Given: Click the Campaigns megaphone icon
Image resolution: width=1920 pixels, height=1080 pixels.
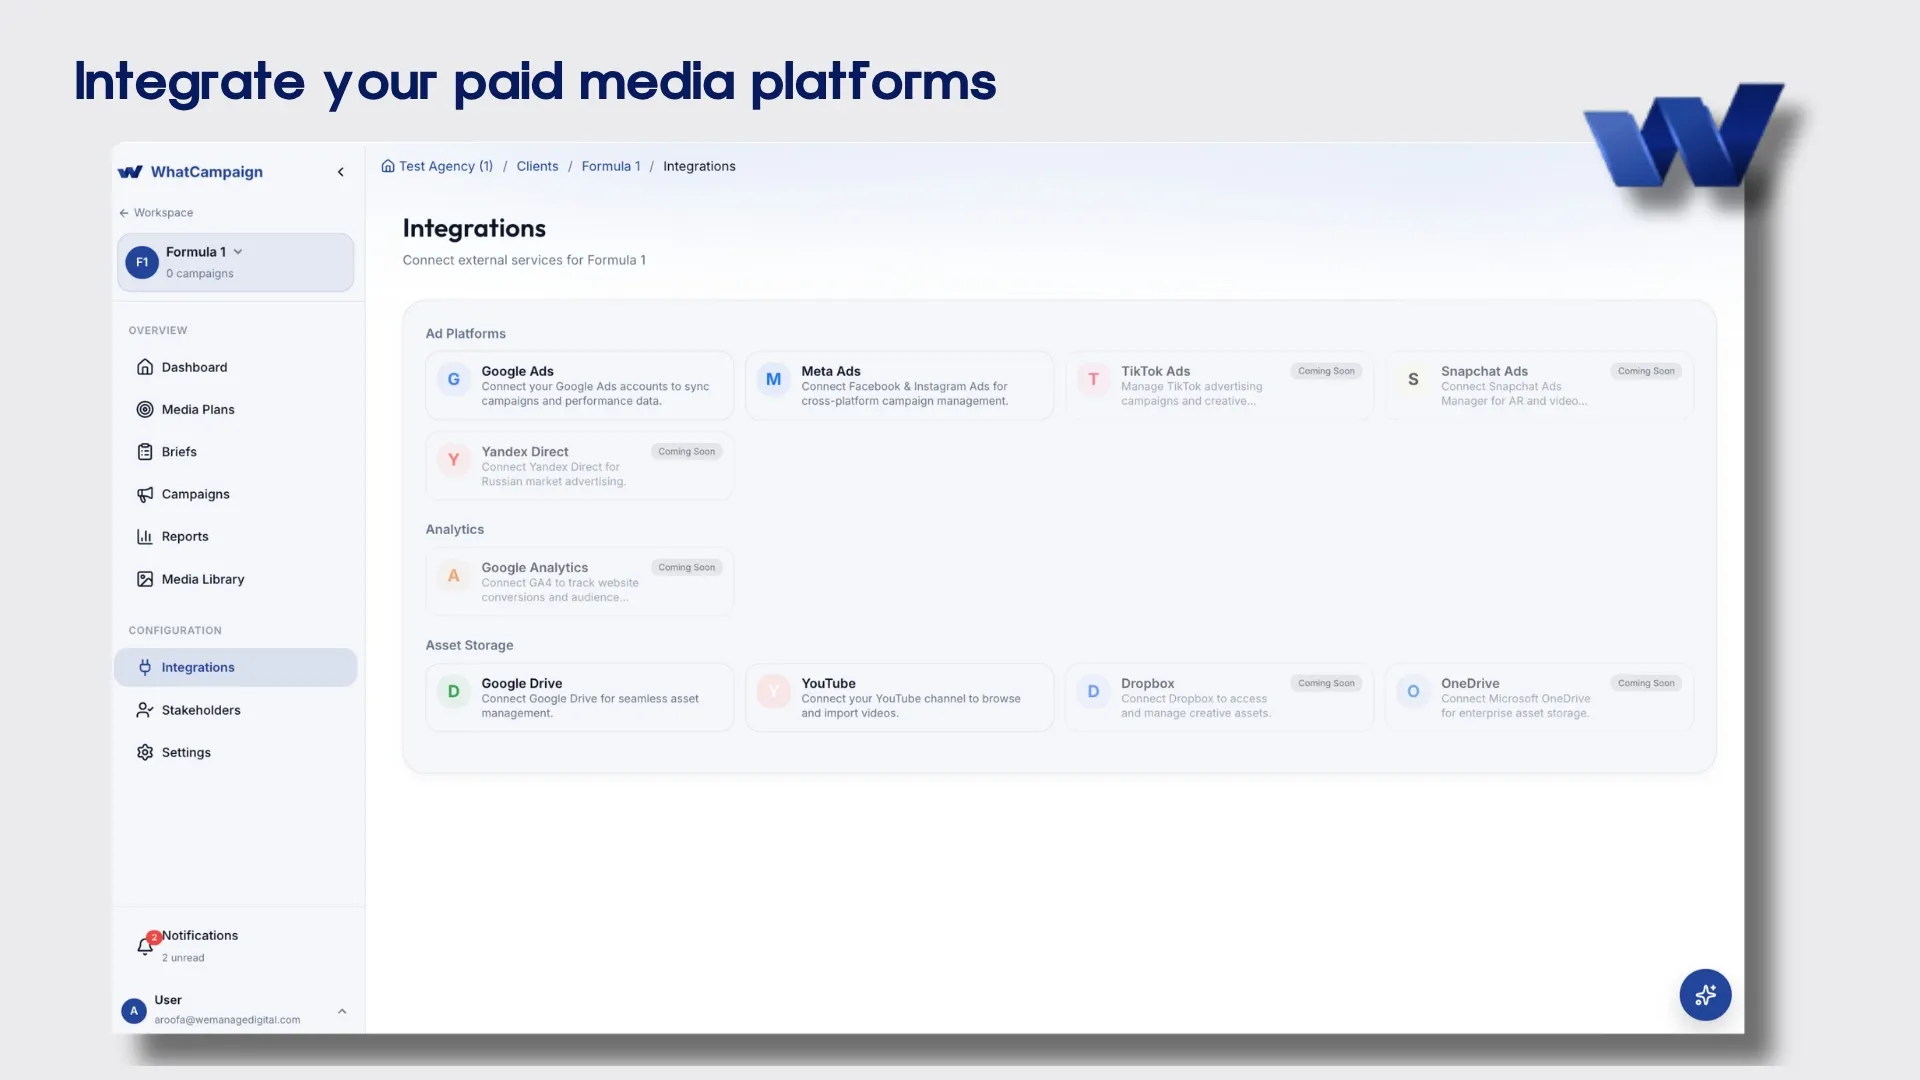Looking at the screenshot, I should [x=145, y=494].
